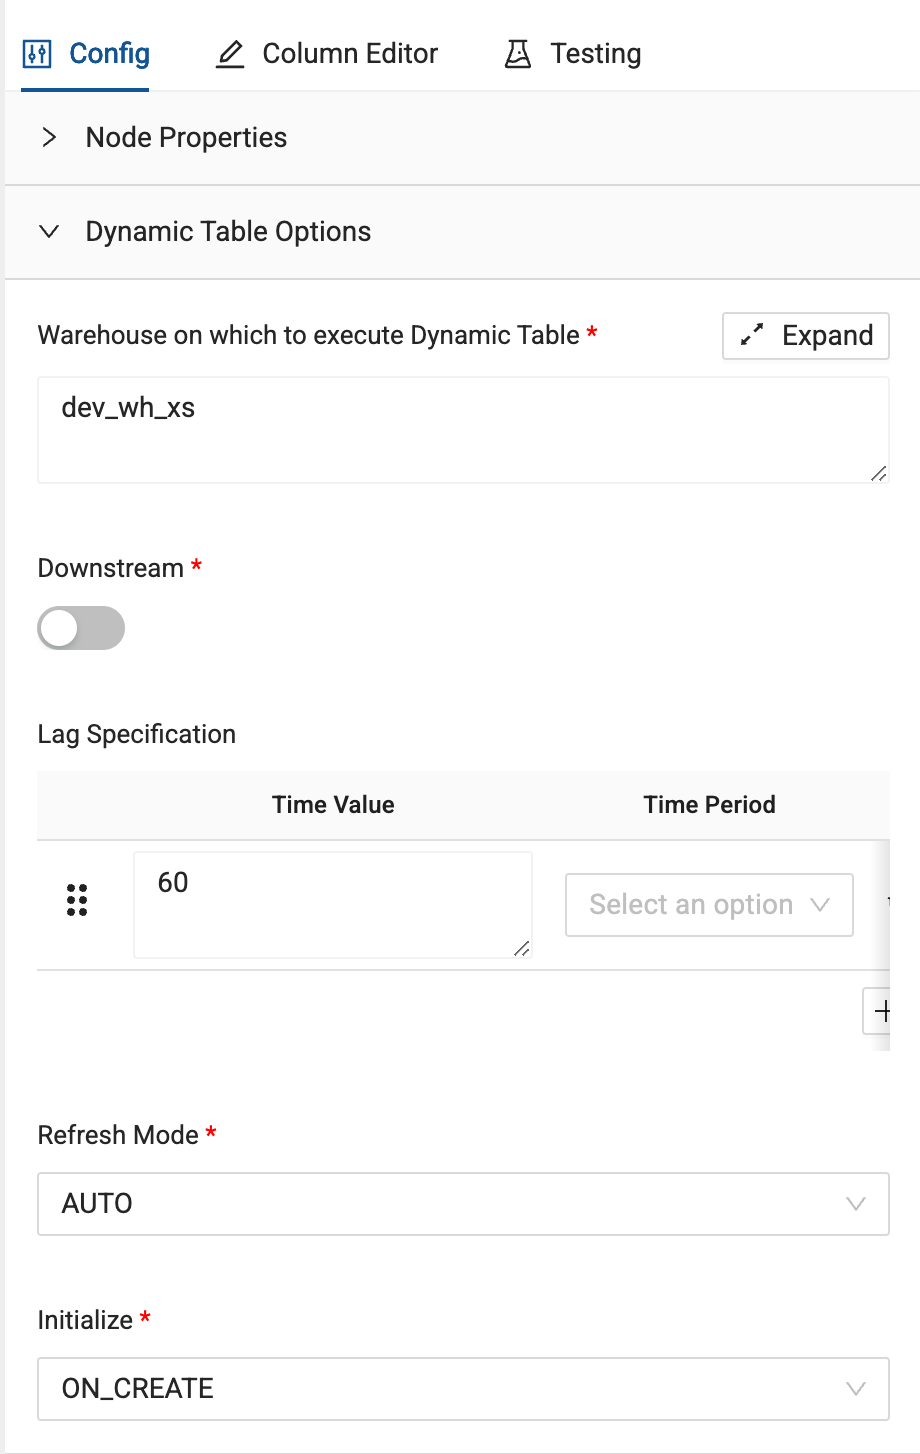Click the Initialize dropdown chevron arrow
Screen dimensions: 920x1454
point(855,1388)
